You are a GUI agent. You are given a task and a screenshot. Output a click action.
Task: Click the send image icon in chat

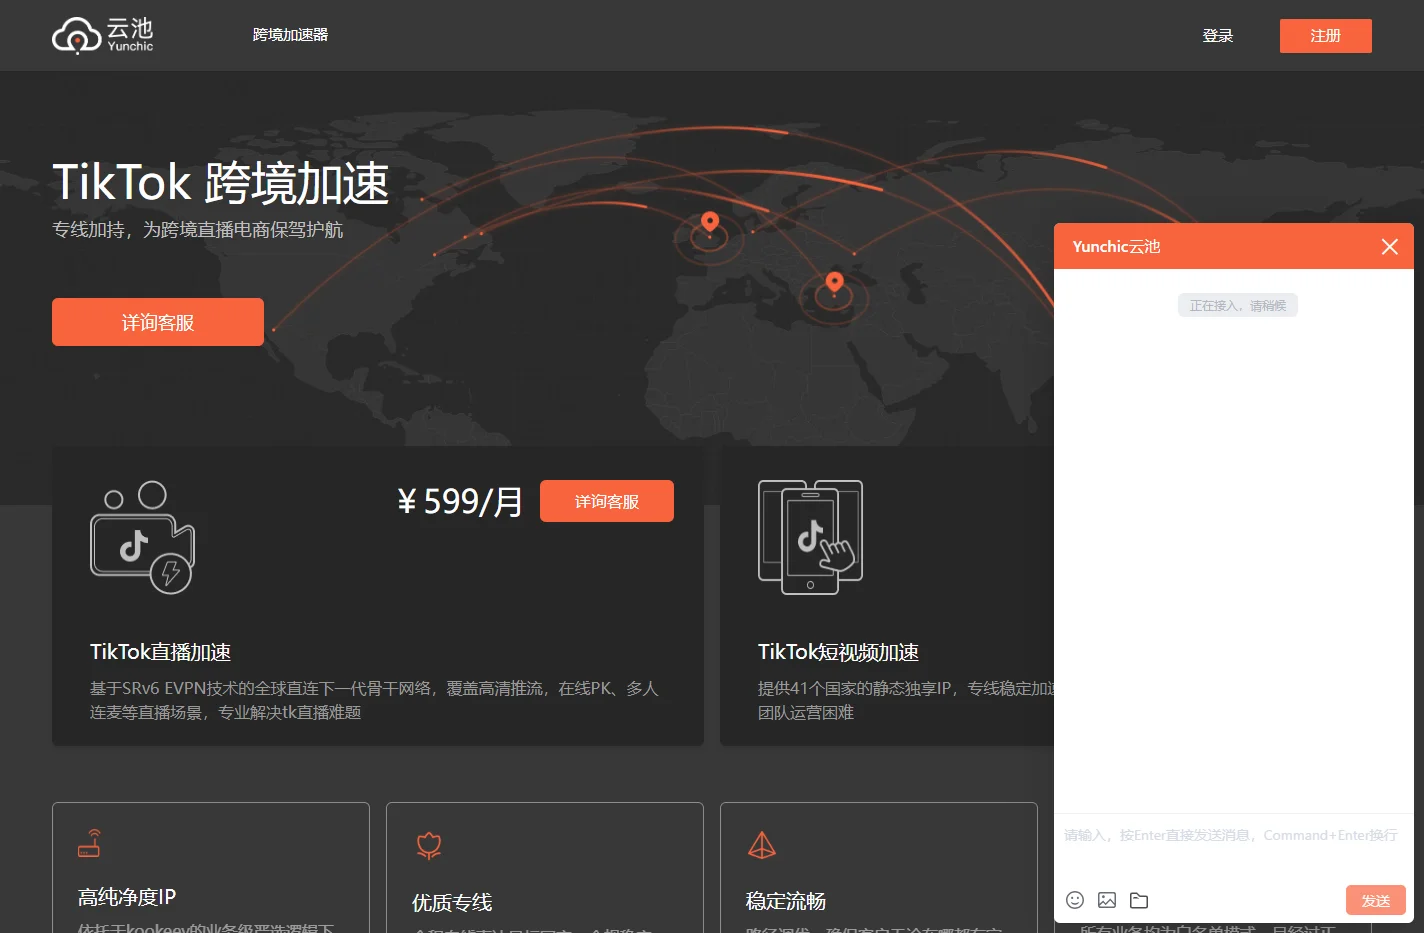point(1107,900)
